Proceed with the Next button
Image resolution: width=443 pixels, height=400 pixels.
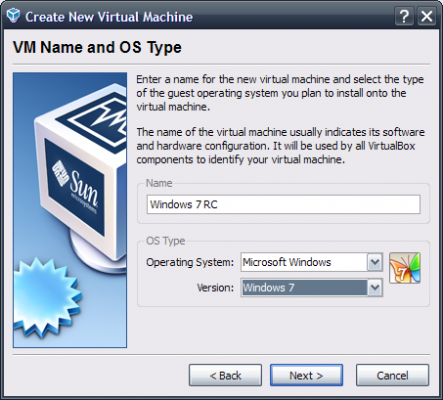306,375
